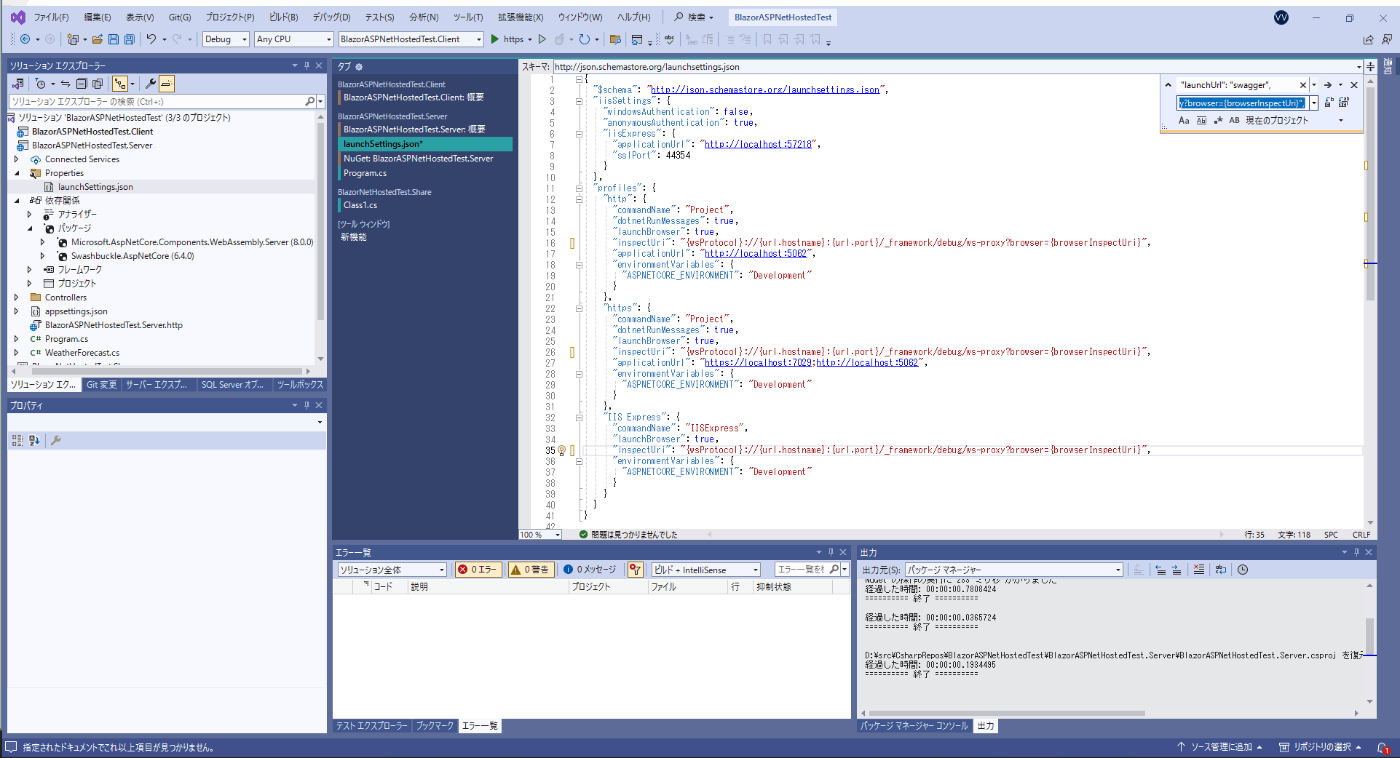Open ビルド + IntelliSense dropdown in error list

pos(706,569)
